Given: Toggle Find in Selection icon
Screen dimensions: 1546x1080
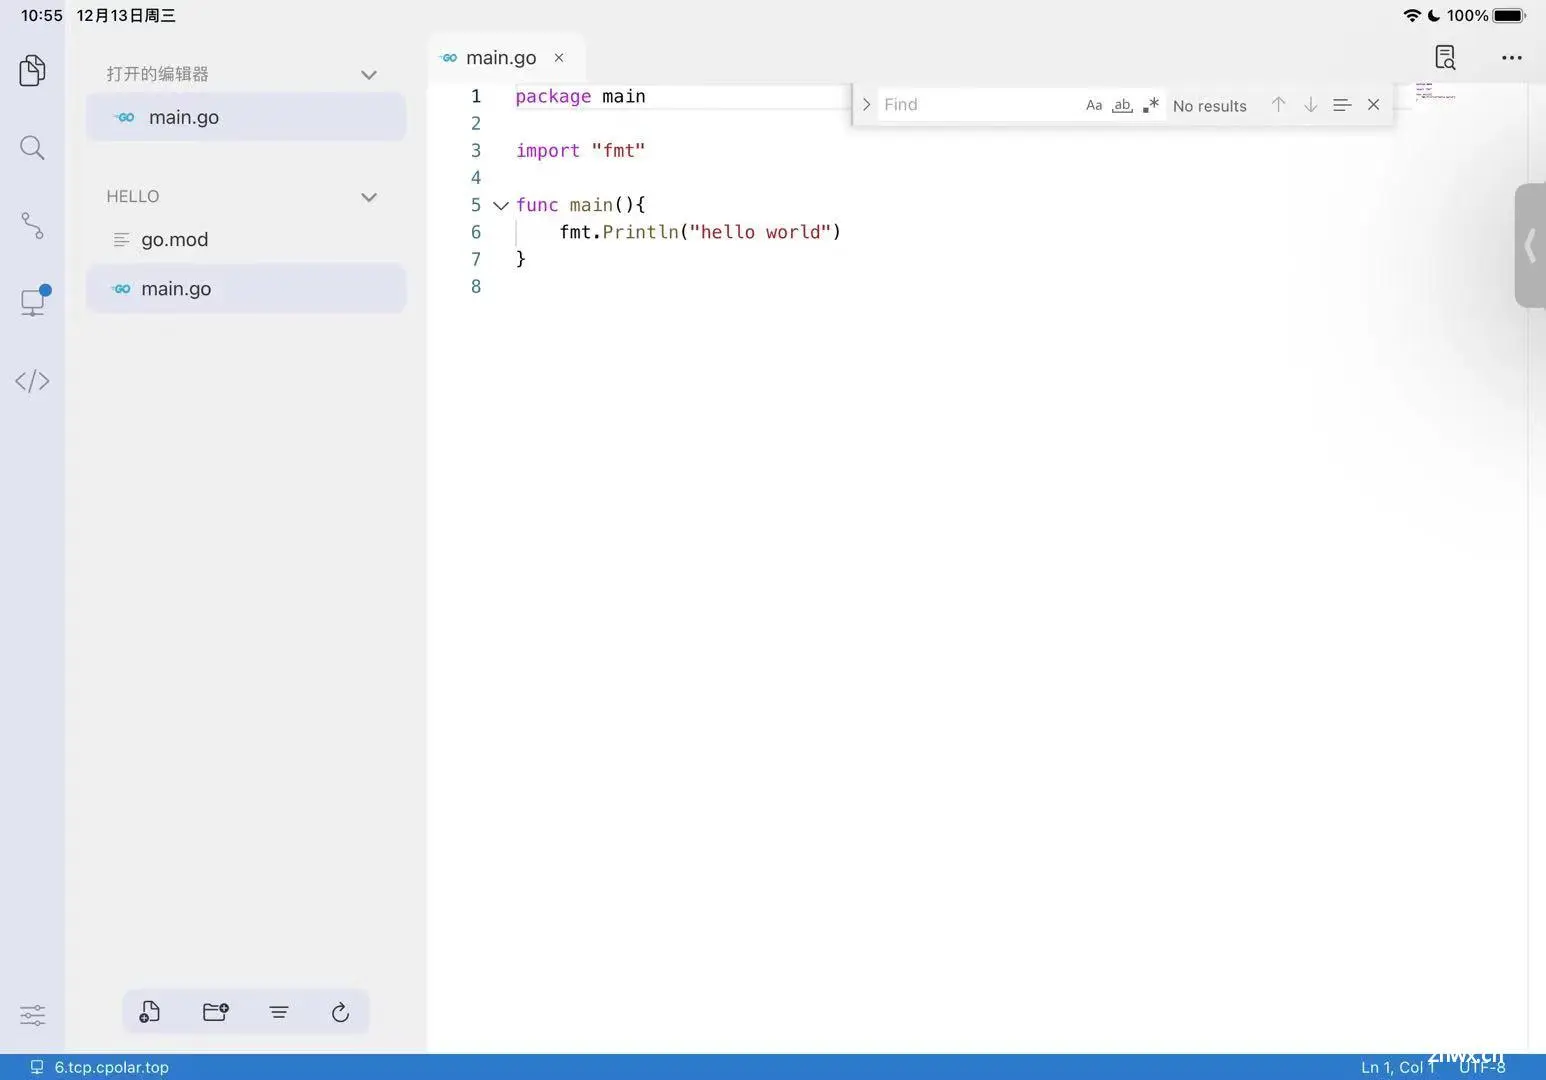Looking at the screenshot, I should (1342, 104).
